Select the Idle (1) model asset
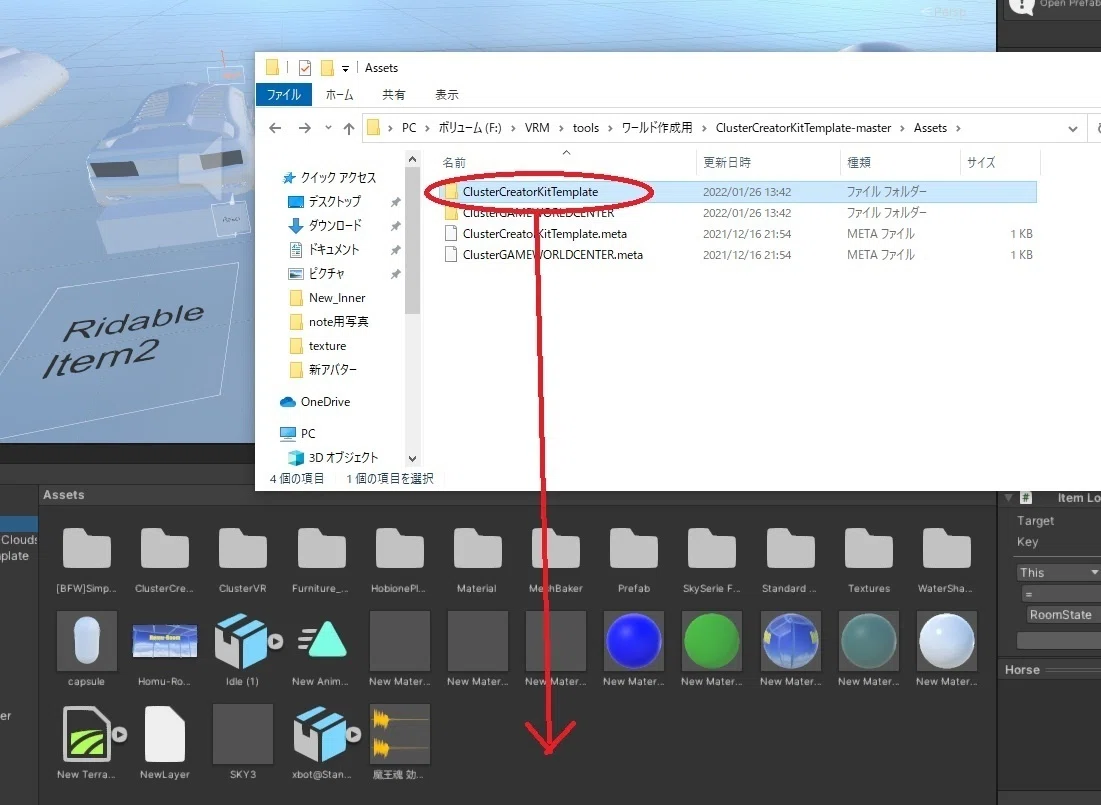Viewport: 1101px width, 805px height. click(x=243, y=650)
